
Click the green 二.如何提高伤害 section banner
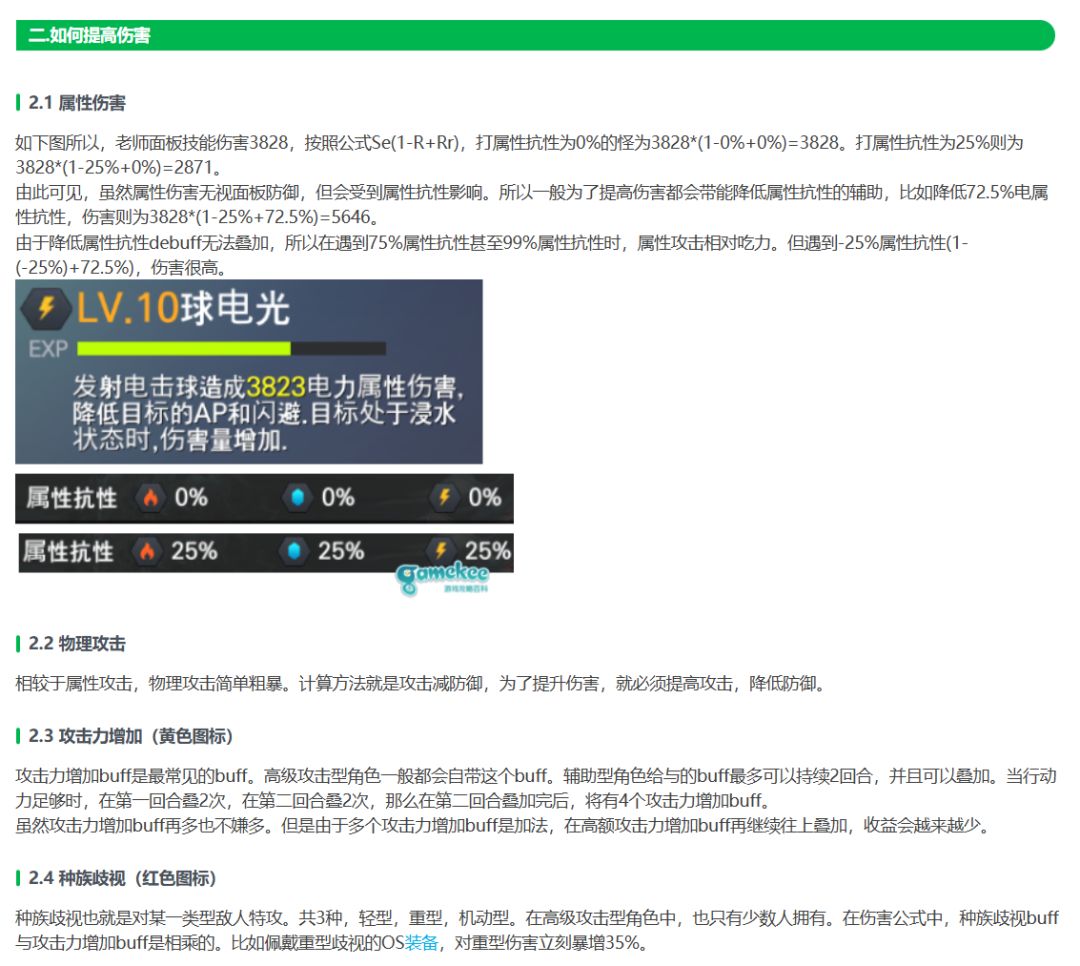(x=535, y=35)
